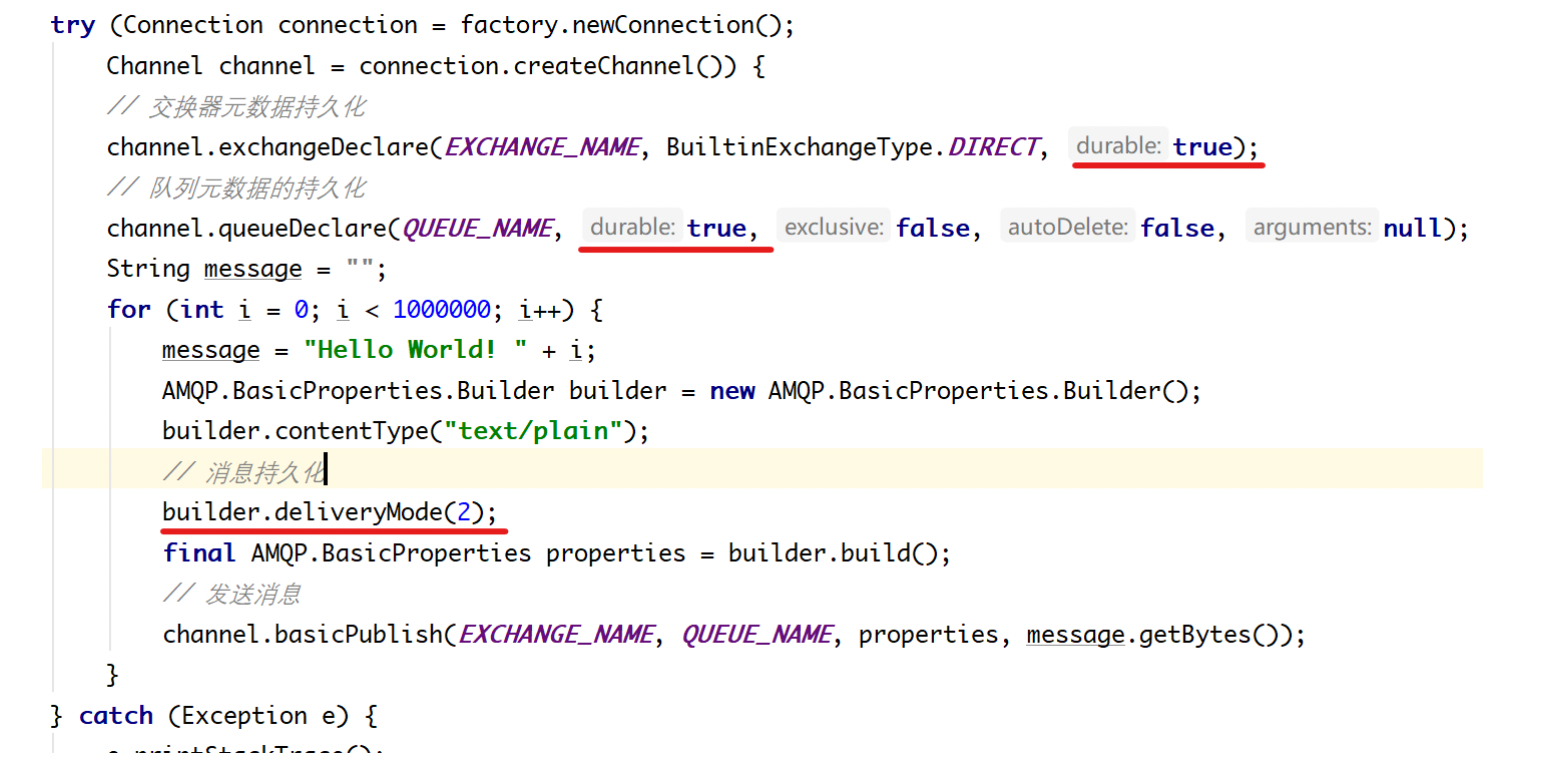
Task: Click BuiltinExchangeType.DIRECT argument
Action: pyautogui.click(x=852, y=147)
